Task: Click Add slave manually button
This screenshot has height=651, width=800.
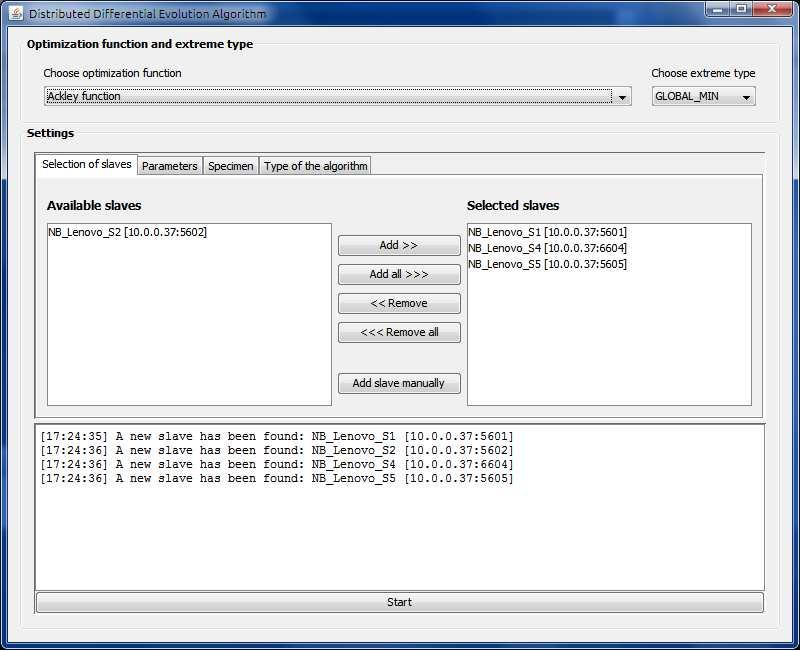Action: tap(399, 383)
